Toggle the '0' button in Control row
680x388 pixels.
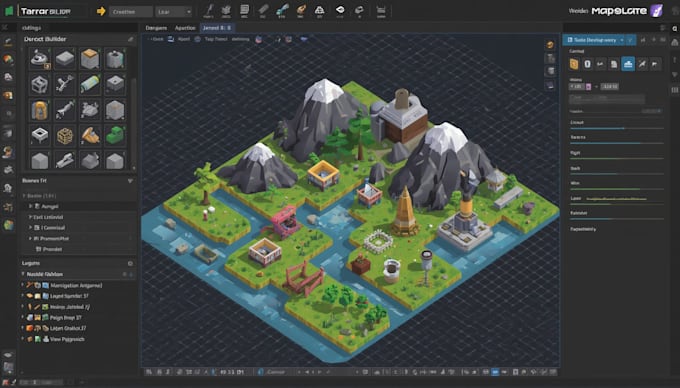(587, 64)
